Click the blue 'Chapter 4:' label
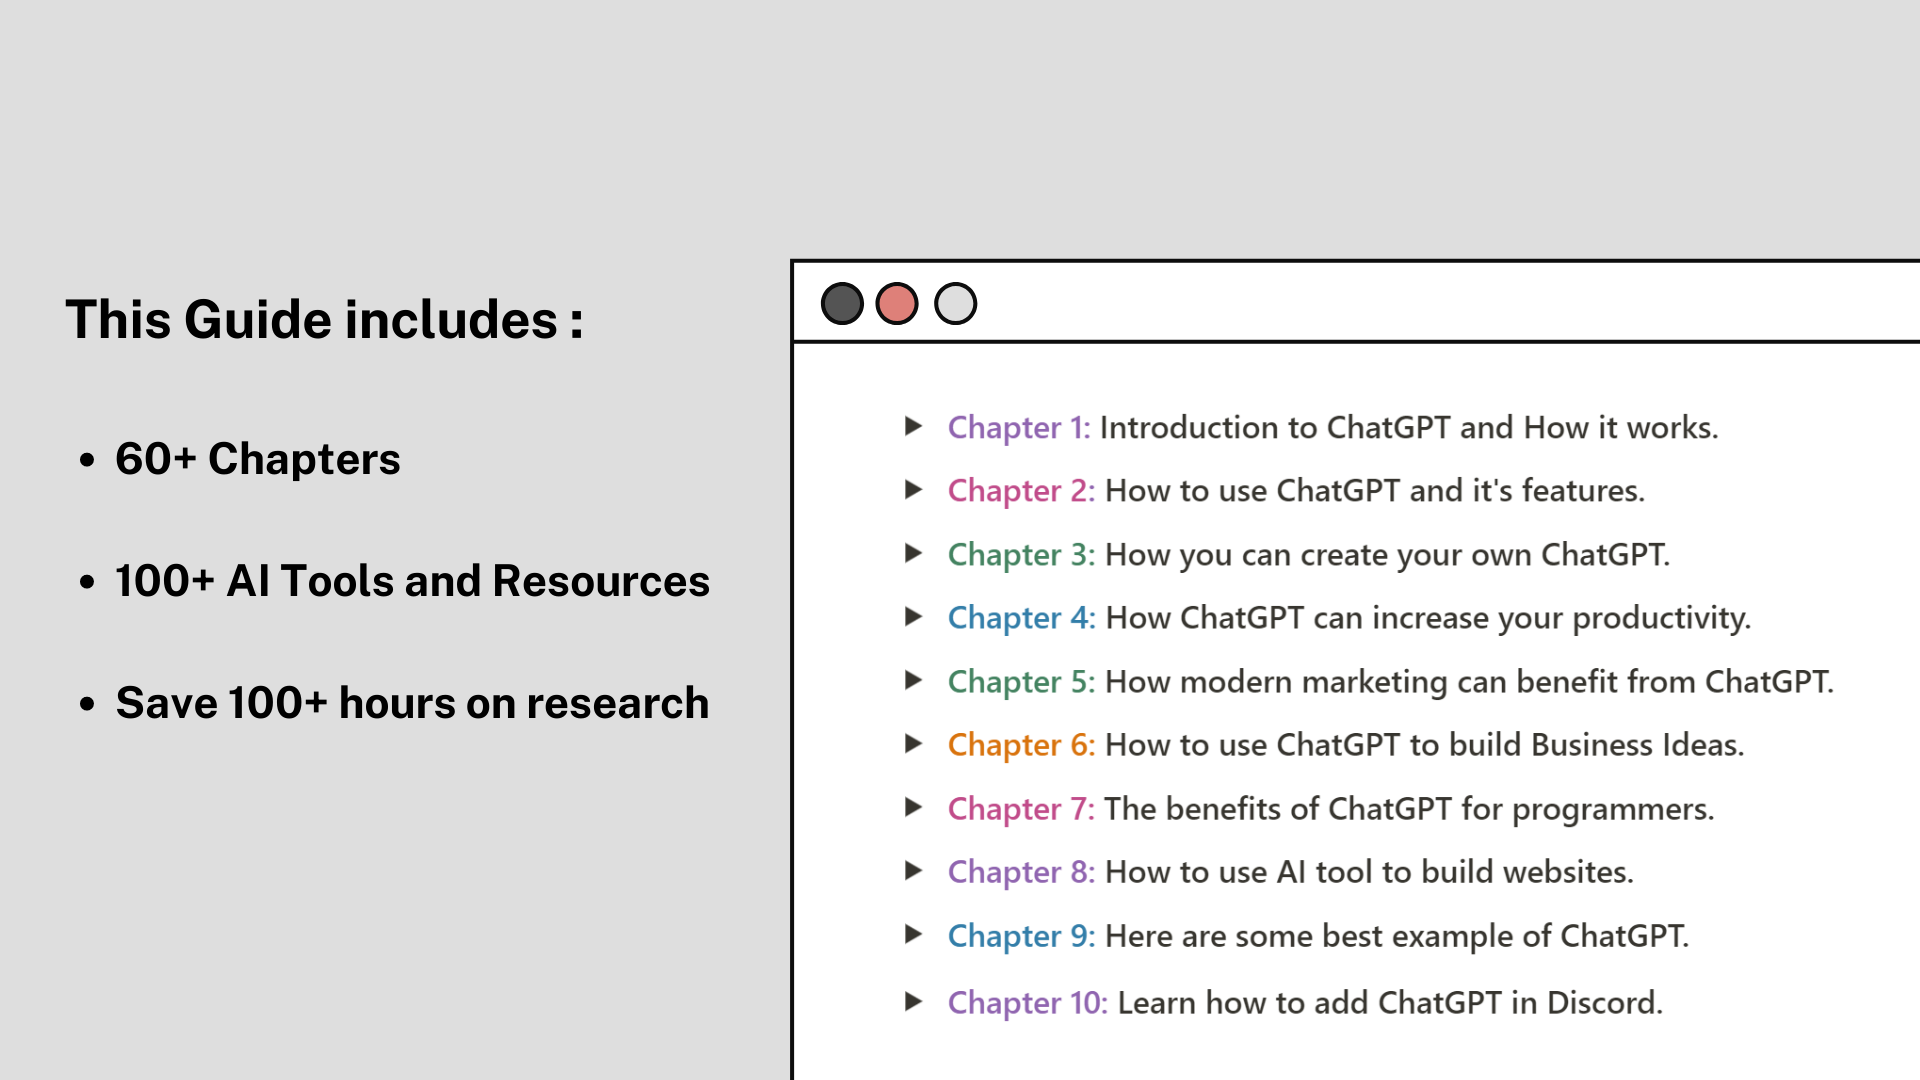 [x=1022, y=618]
